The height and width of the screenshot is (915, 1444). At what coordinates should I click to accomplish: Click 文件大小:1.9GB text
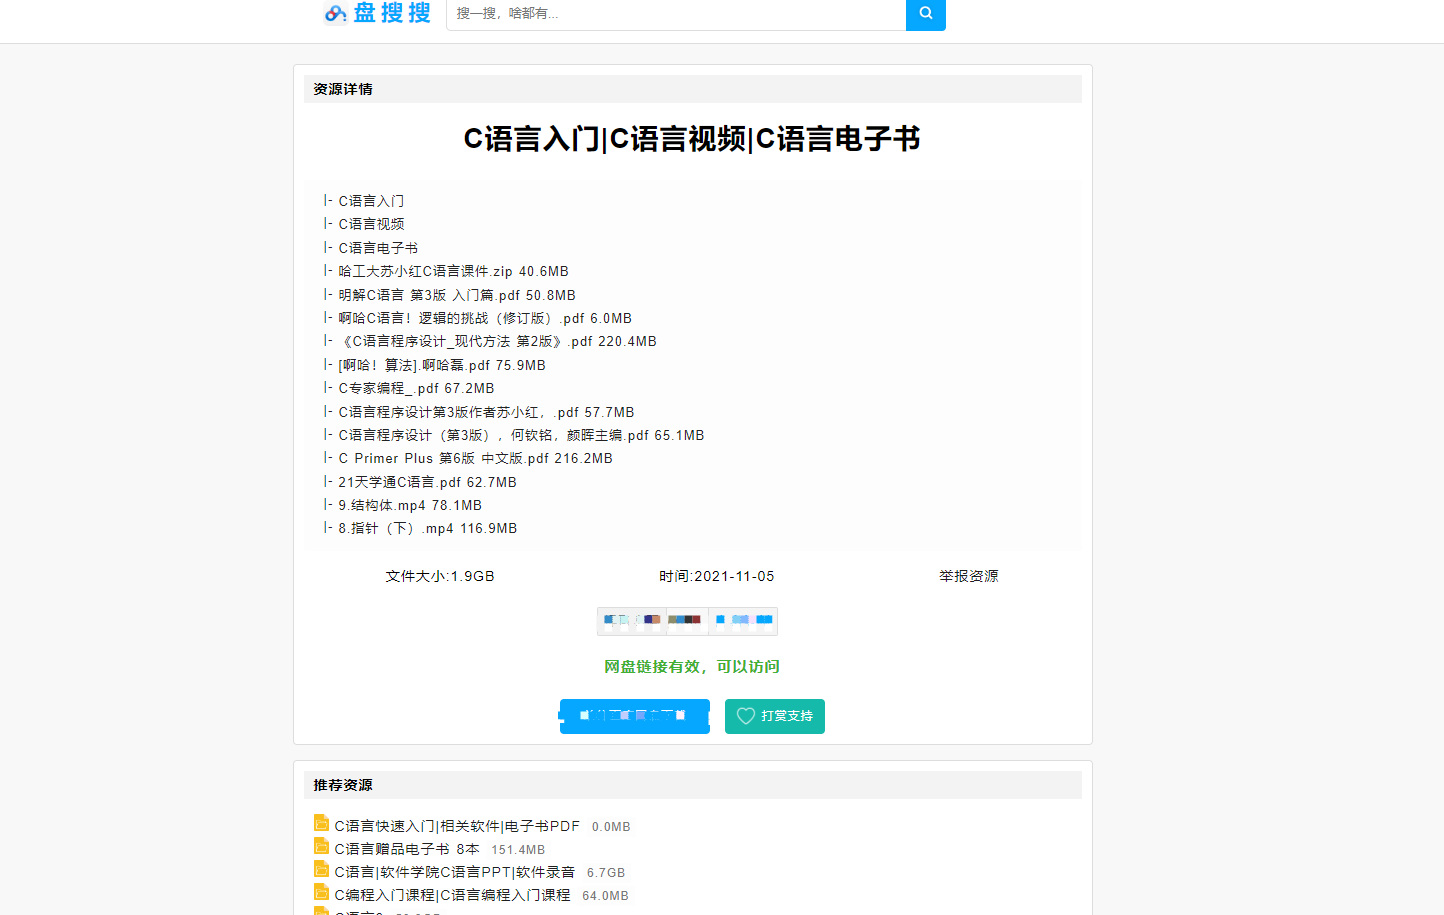point(440,576)
